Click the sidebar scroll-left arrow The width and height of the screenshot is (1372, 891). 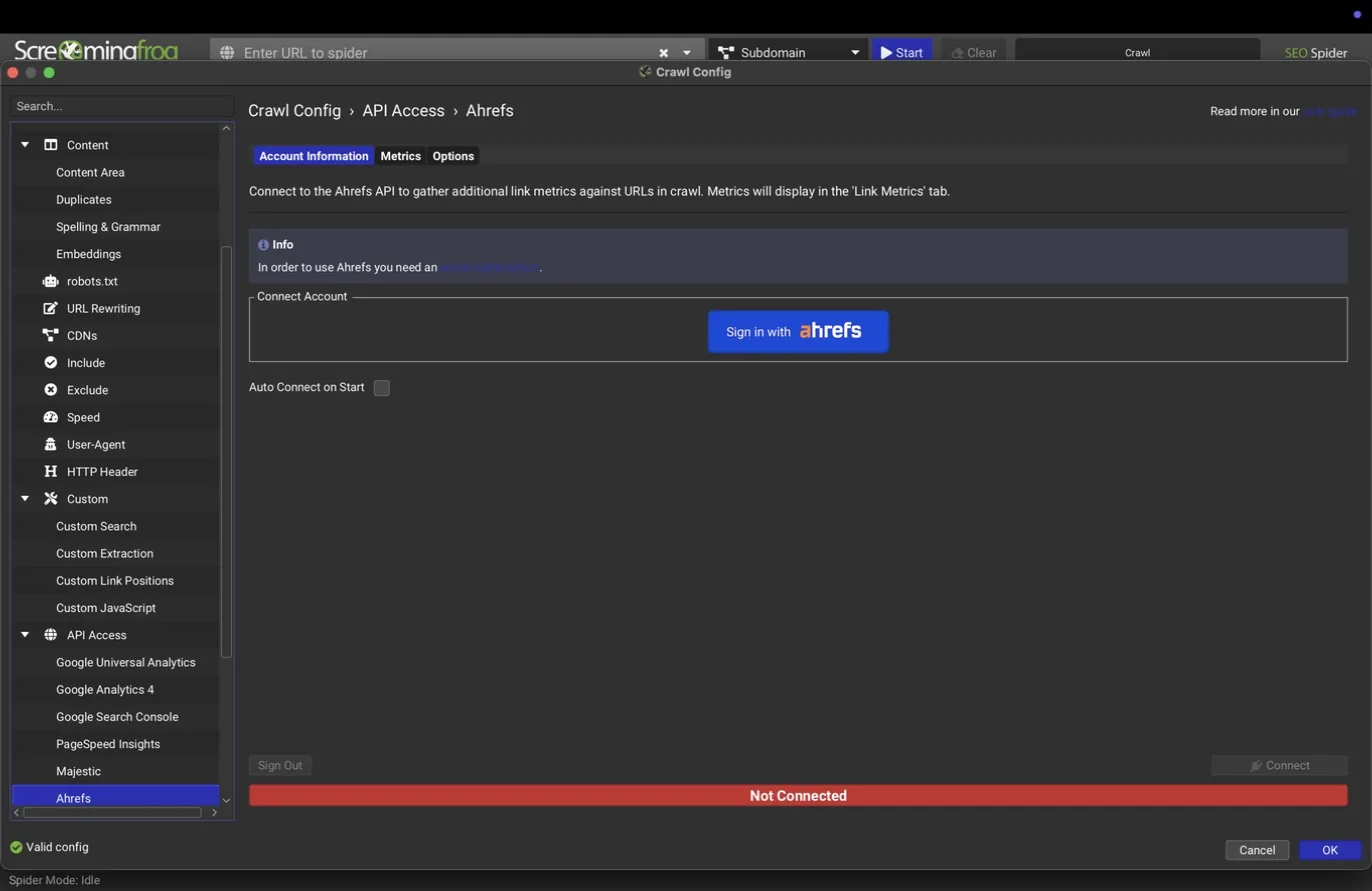click(x=17, y=813)
